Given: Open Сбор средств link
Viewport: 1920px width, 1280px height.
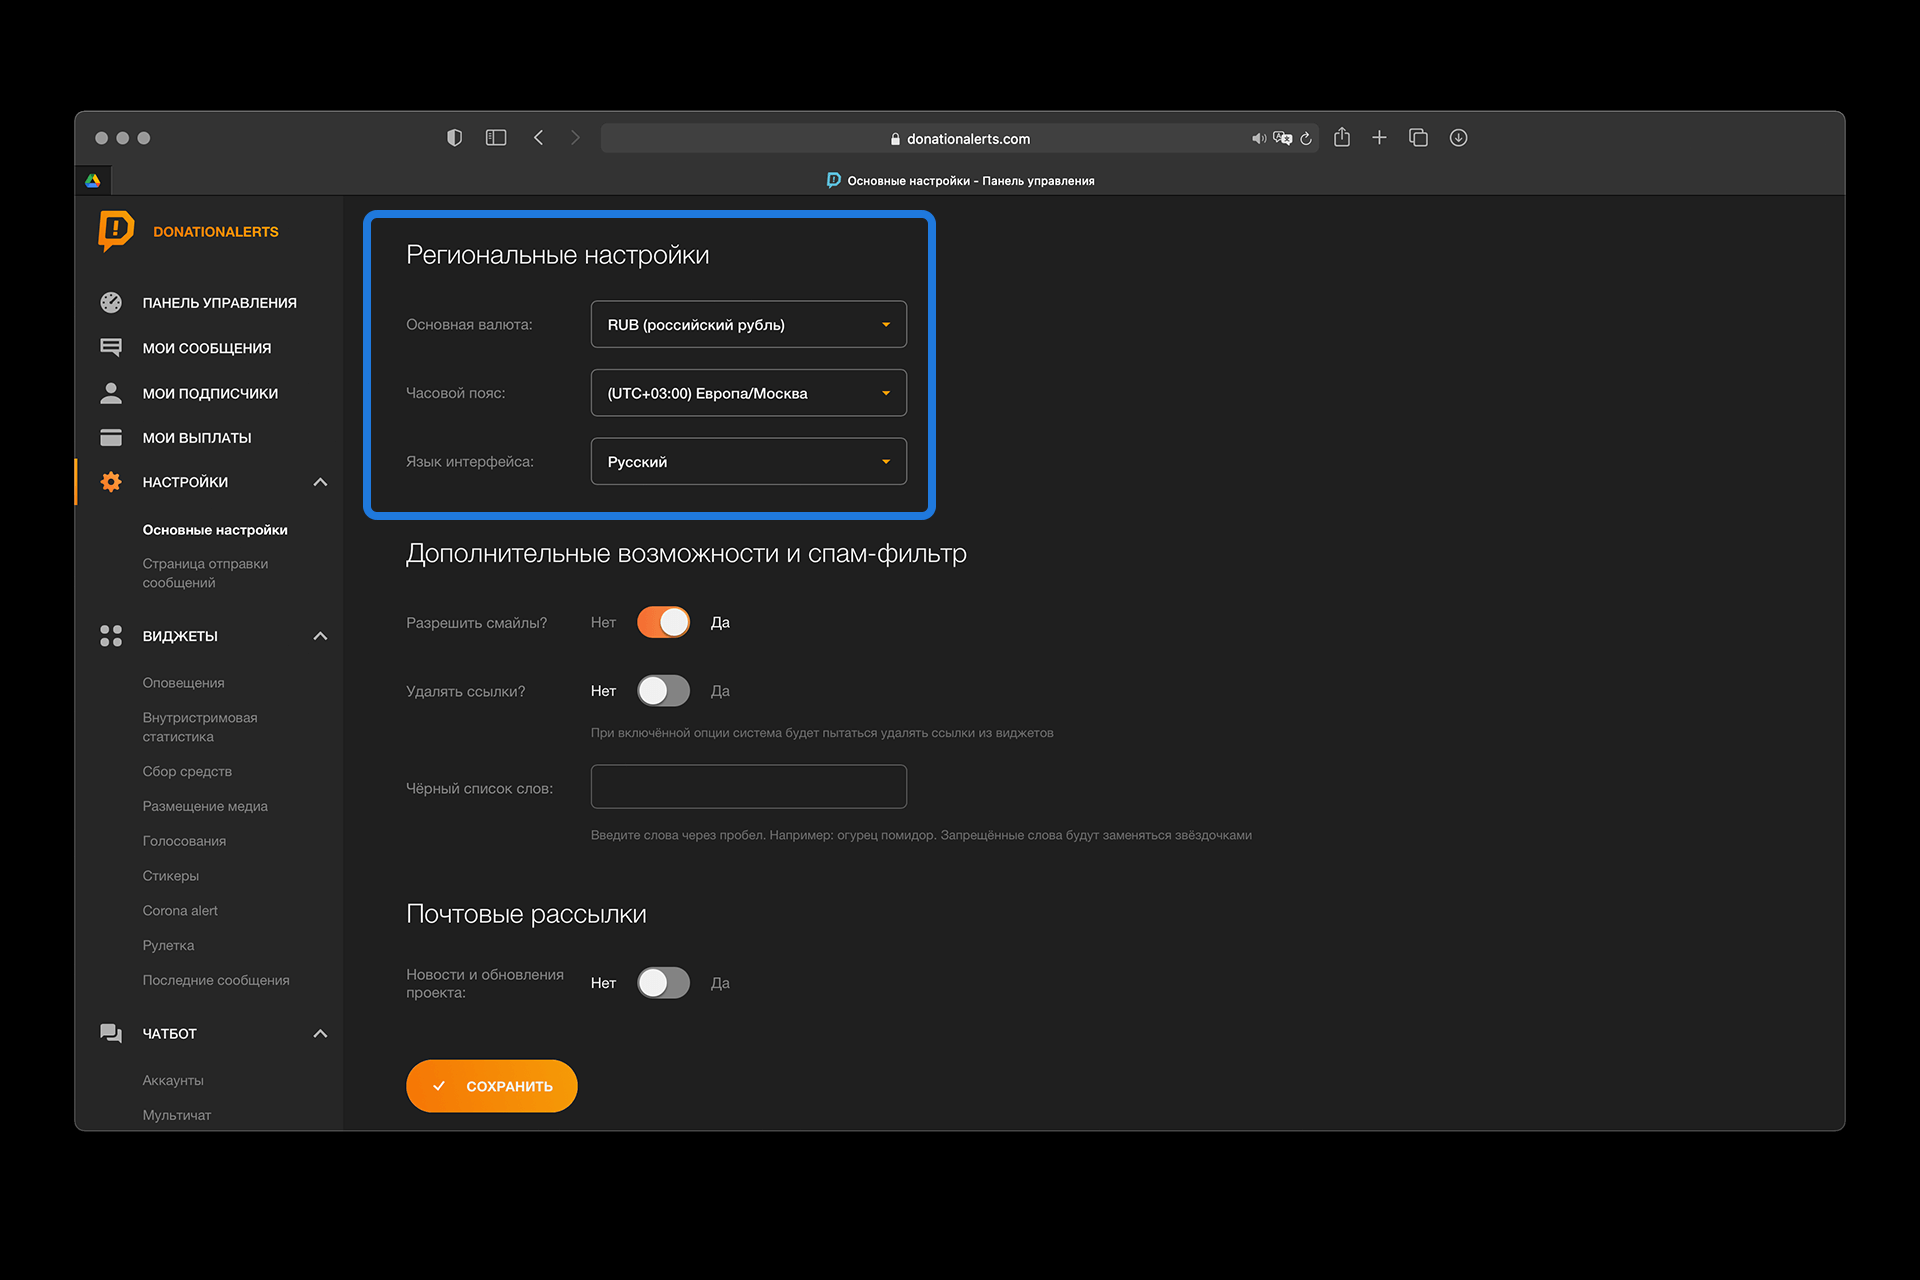Looking at the screenshot, I should coord(187,771).
